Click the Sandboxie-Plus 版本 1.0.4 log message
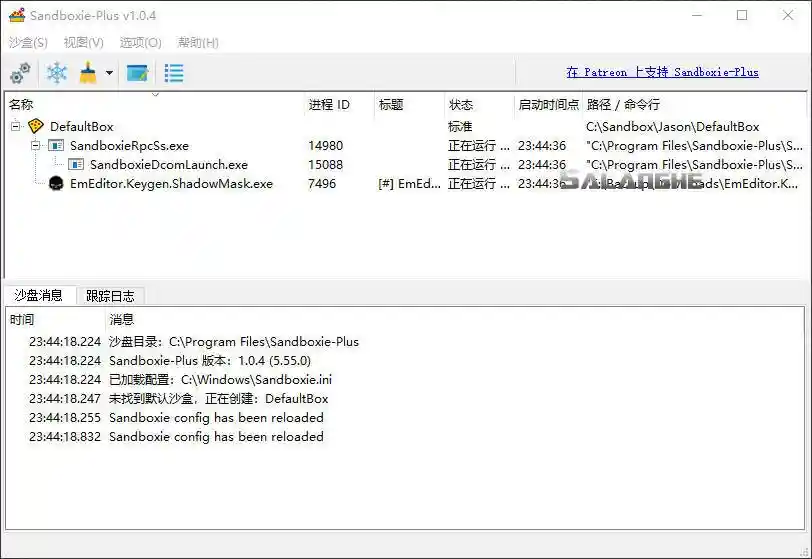Image resolution: width=812 pixels, height=559 pixels. [x=210, y=361]
